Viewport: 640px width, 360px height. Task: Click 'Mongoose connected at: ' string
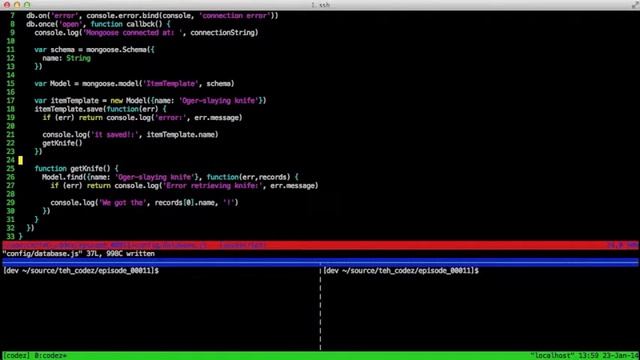(x=133, y=33)
